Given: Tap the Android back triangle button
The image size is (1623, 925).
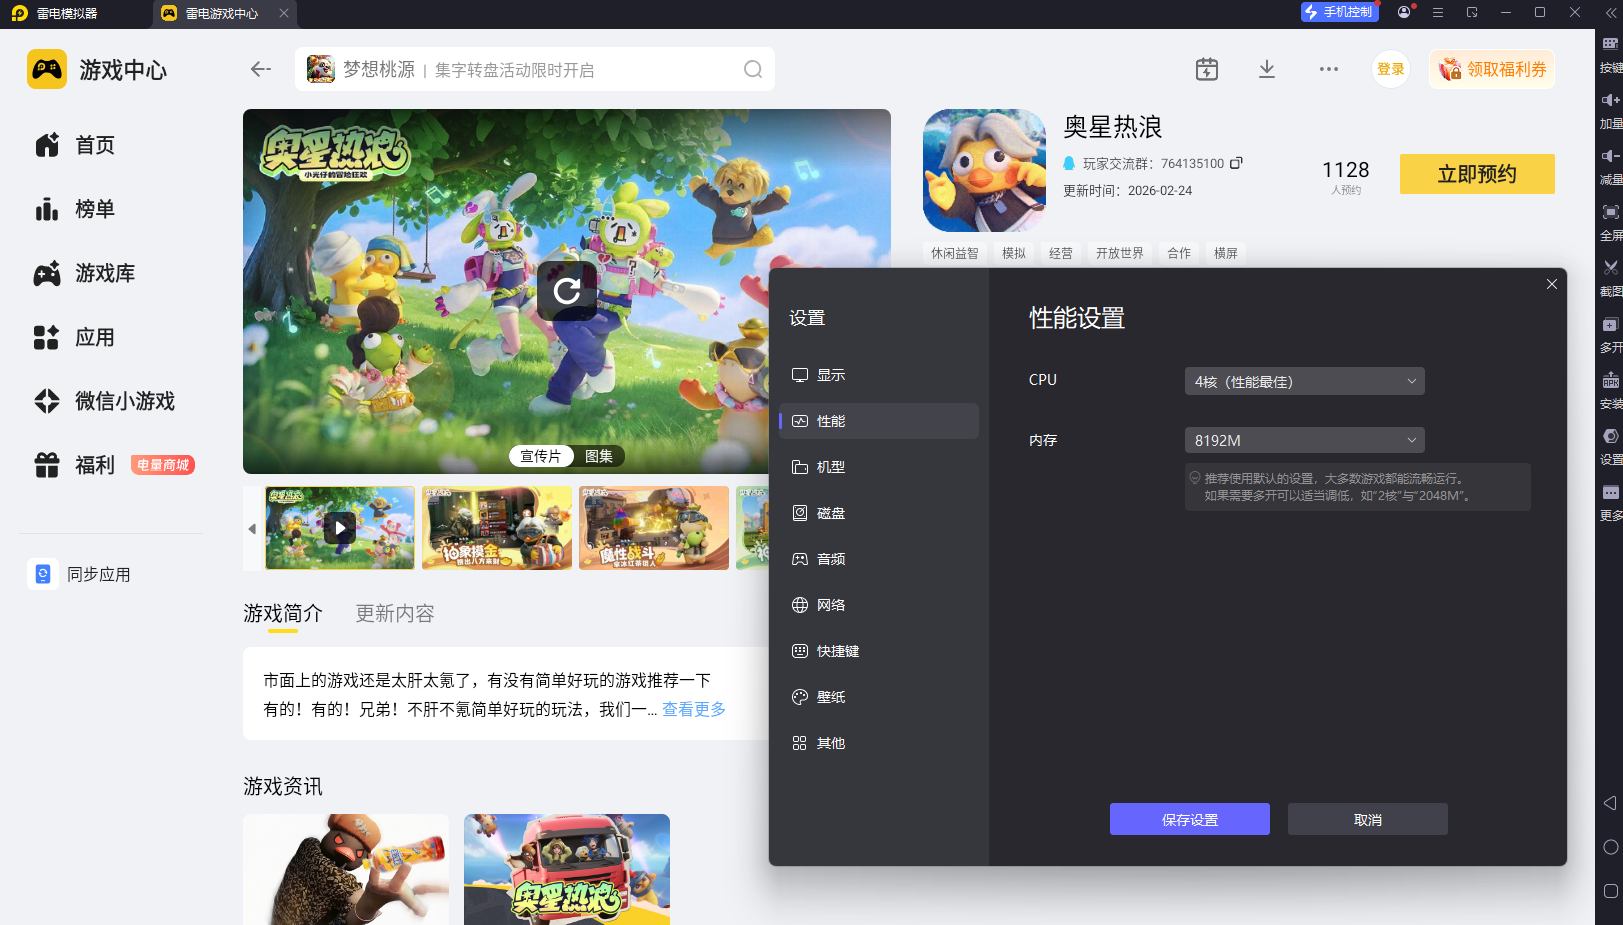Looking at the screenshot, I should pyautogui.click(x=1610, y=803).
